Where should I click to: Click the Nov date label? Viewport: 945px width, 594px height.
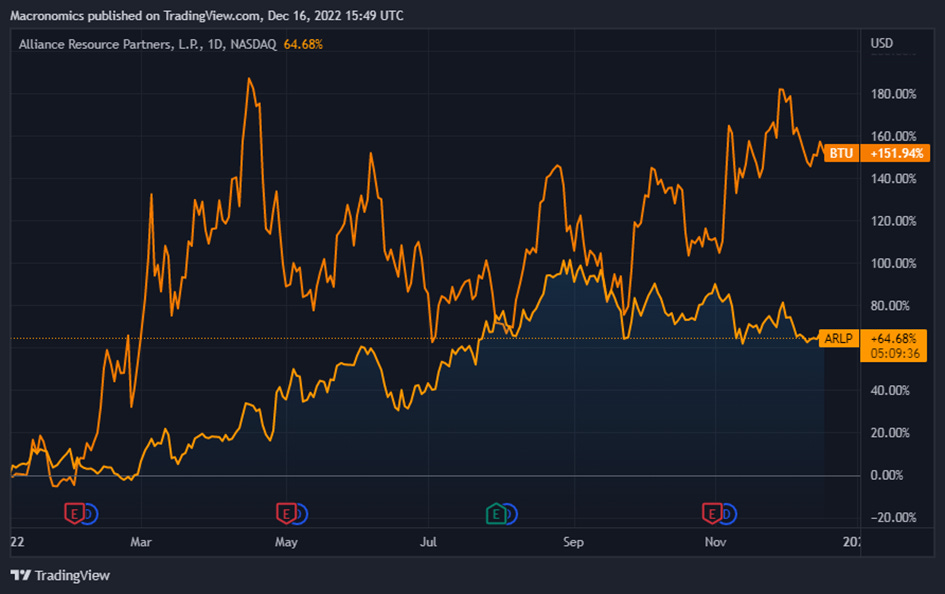(x=715, y=542)
